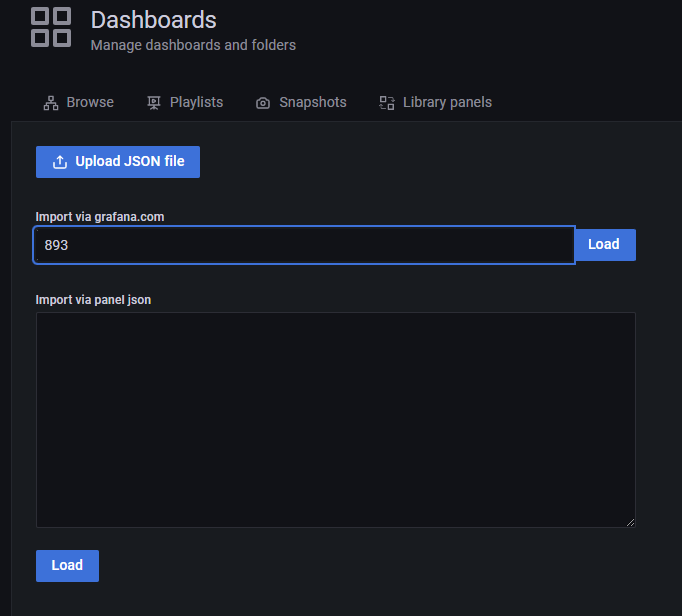Click Manage dashboards and folders subtitle
682x616 pixels.
193,45
